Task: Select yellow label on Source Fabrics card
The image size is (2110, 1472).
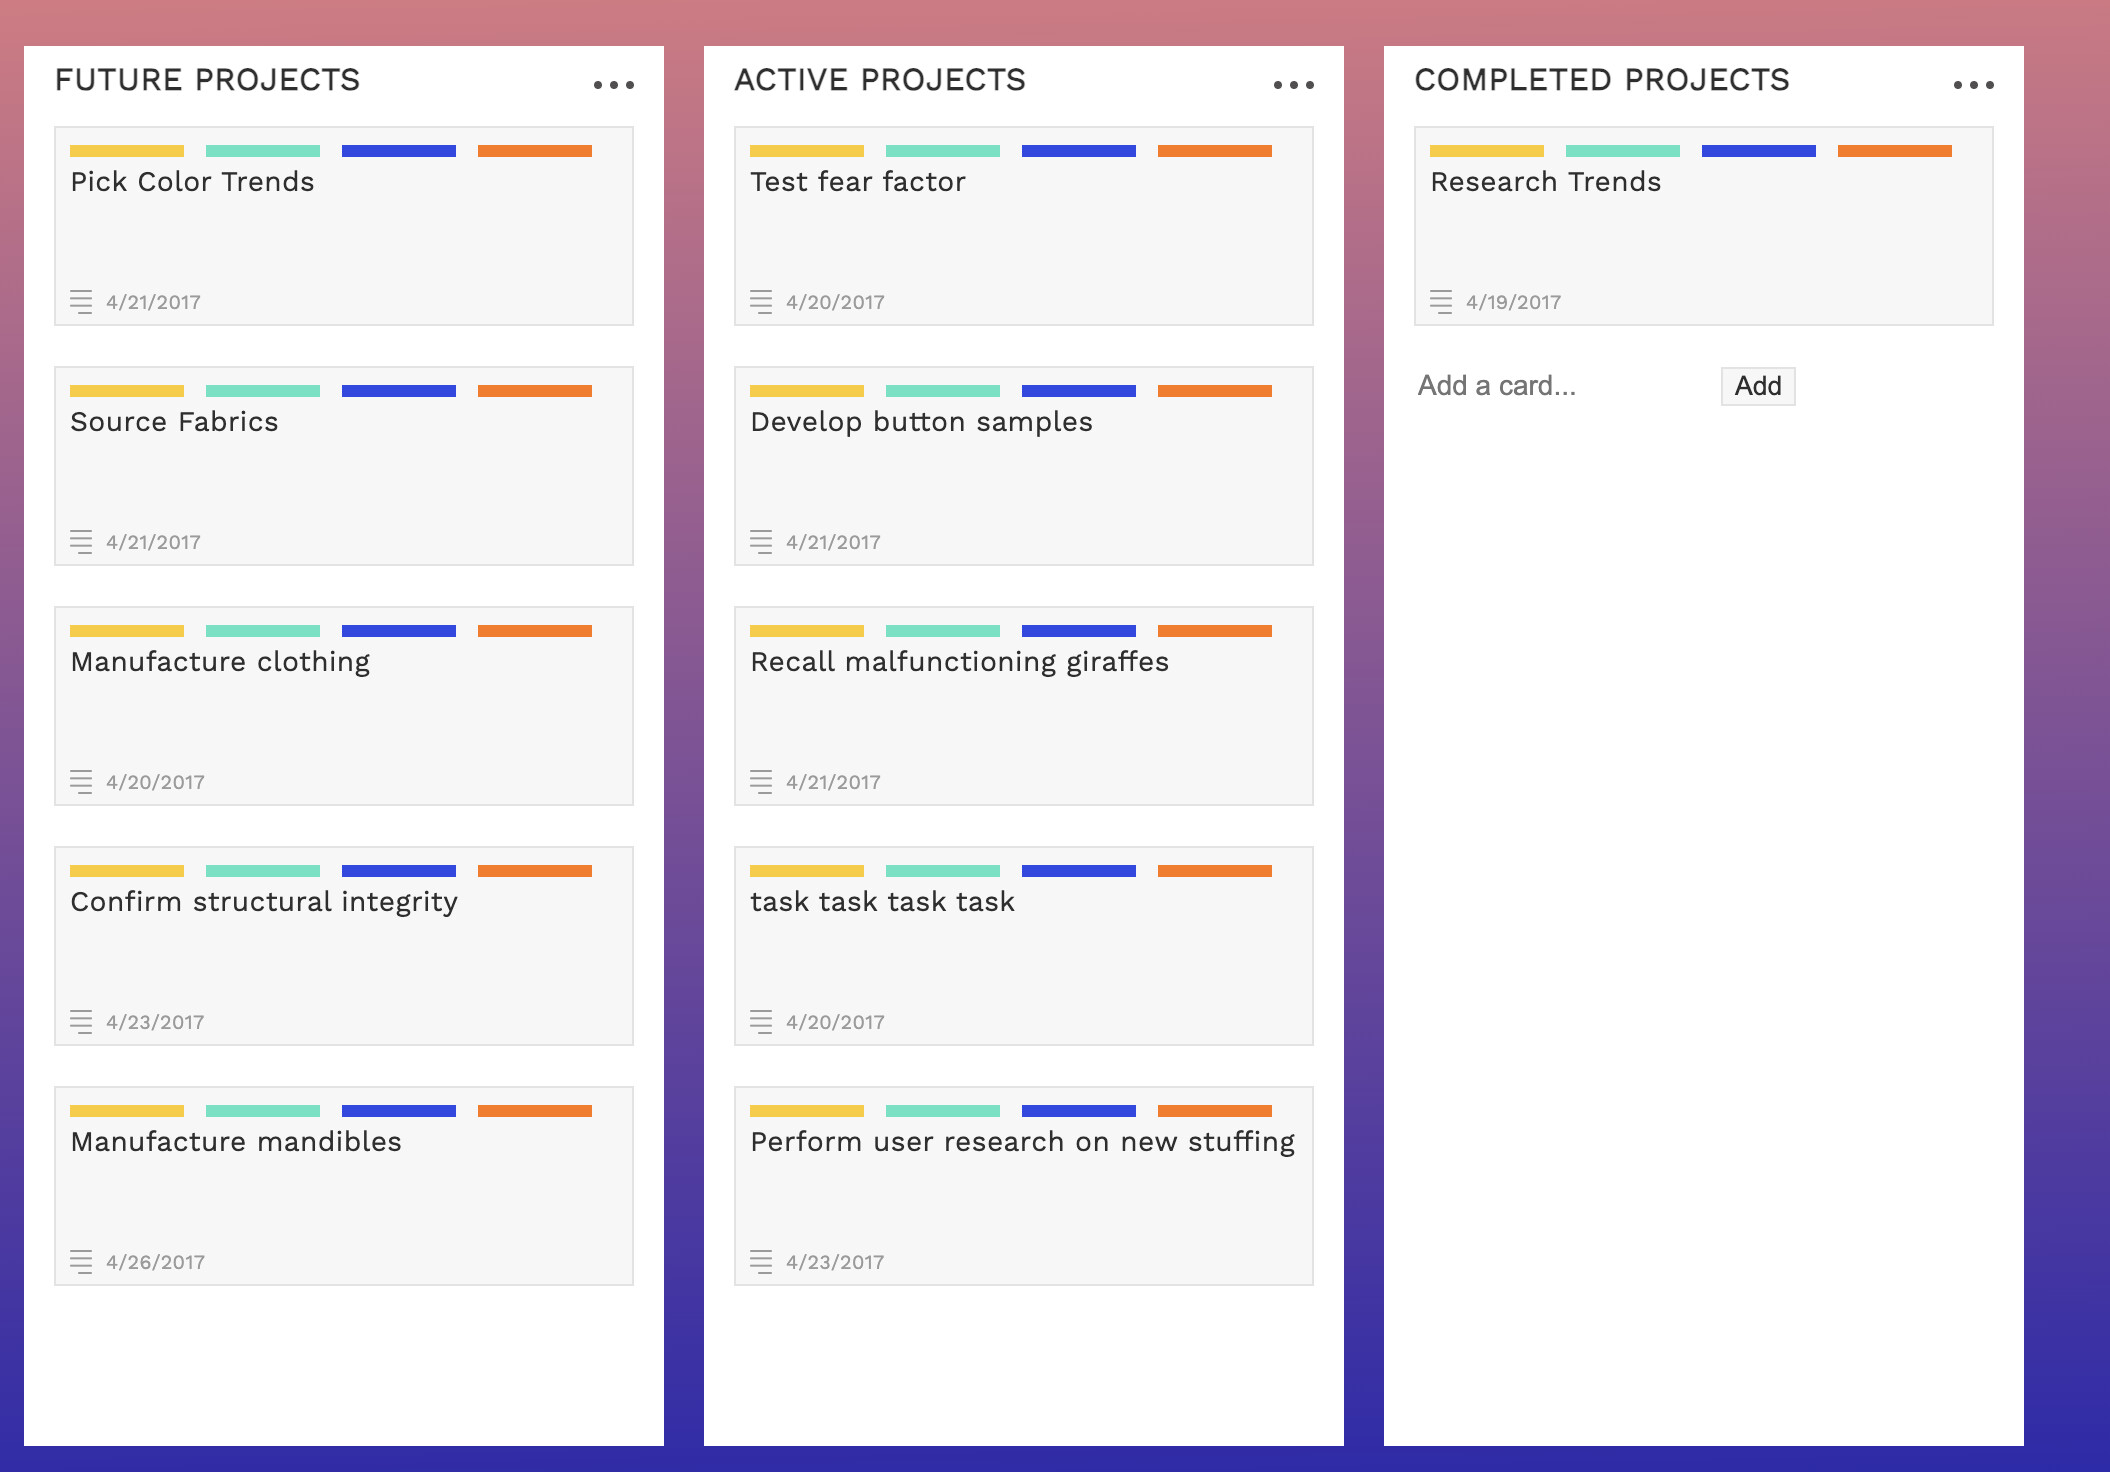Action: pos(127,391)
